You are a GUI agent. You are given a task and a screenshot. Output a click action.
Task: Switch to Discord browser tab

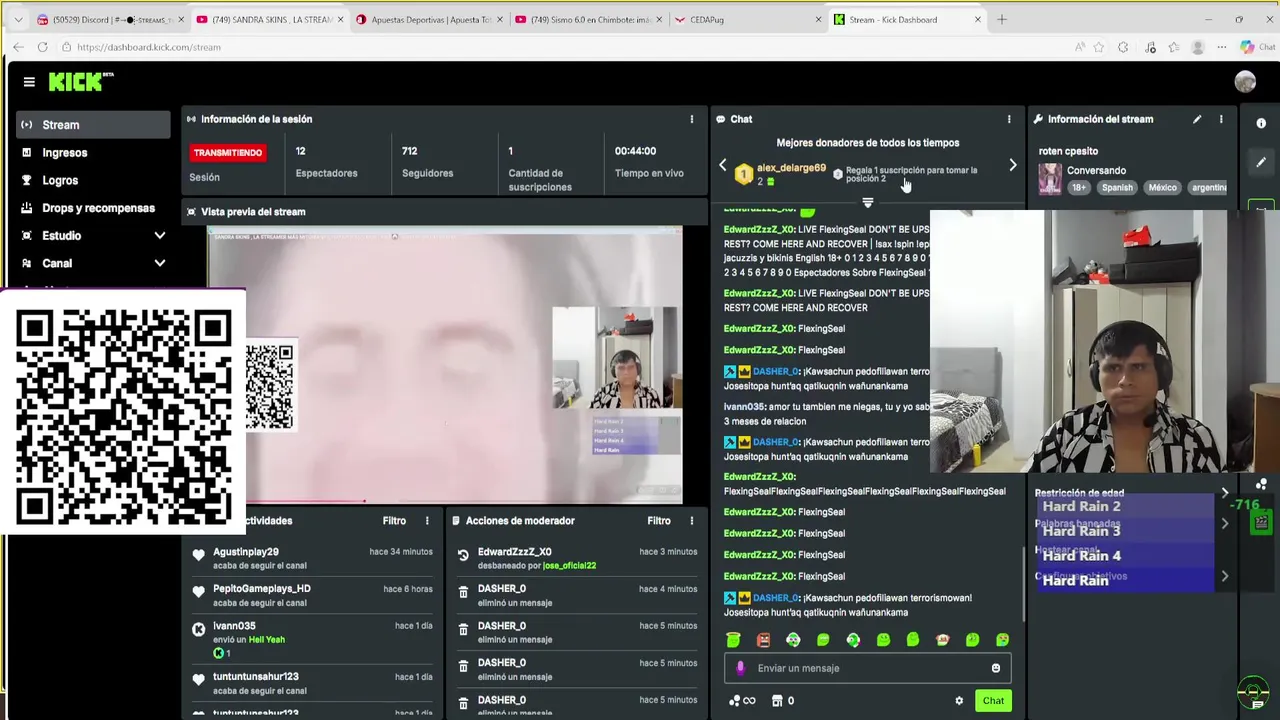click(108, 19)
